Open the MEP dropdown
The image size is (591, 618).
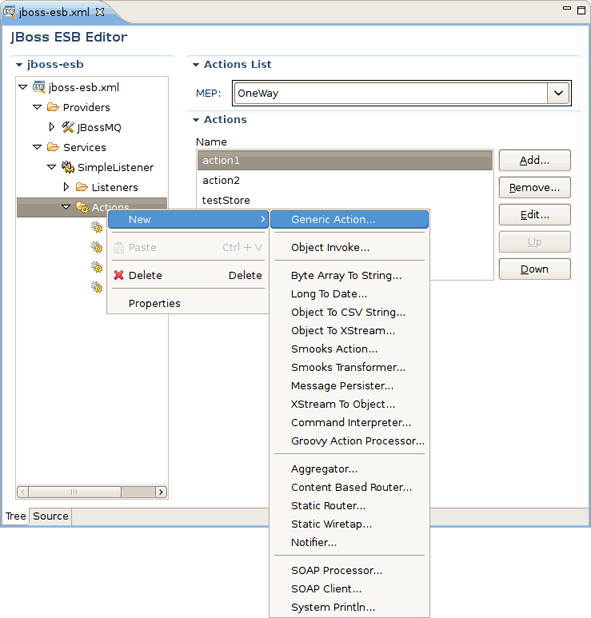[x=558, y=93]
